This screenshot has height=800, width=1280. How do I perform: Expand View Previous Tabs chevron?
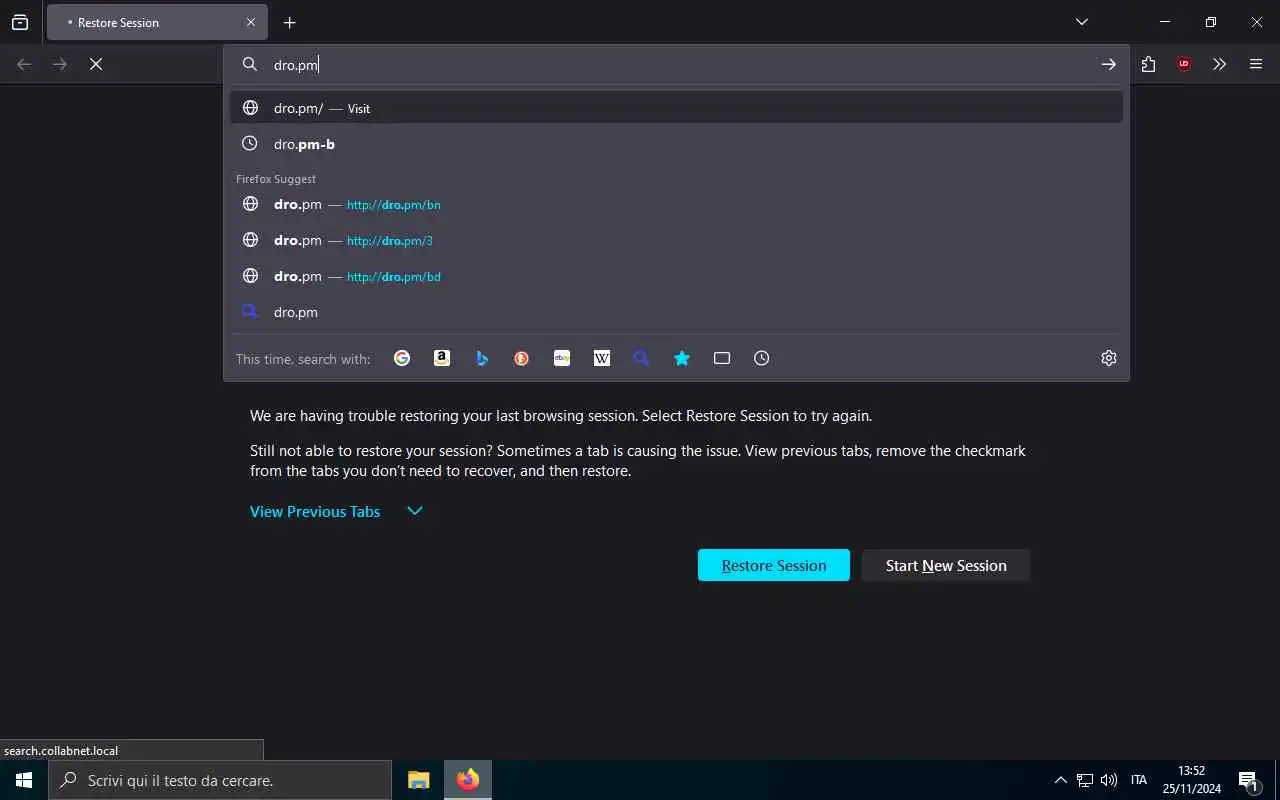pos(415,511)
